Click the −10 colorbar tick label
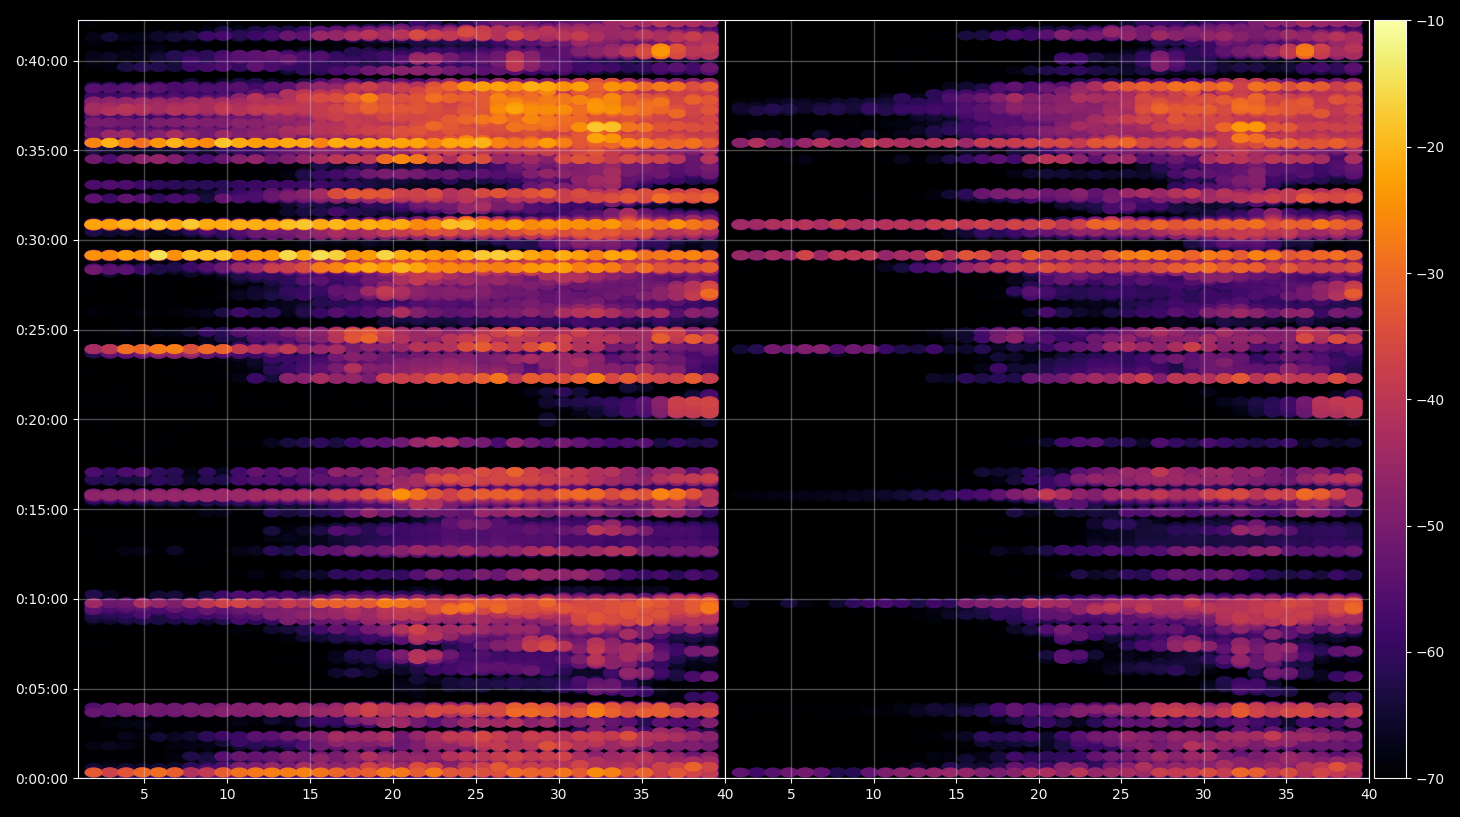 (1431, 21)
